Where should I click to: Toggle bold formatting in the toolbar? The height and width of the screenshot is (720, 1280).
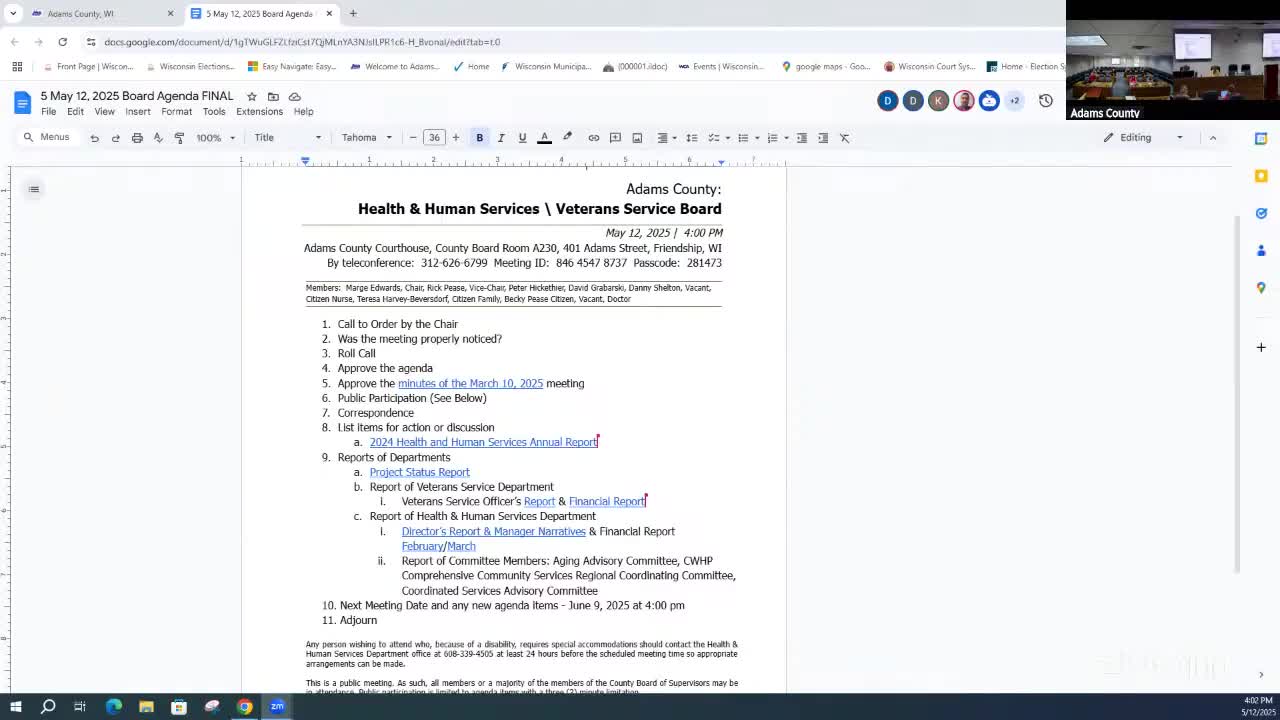[x=479, y=138]
